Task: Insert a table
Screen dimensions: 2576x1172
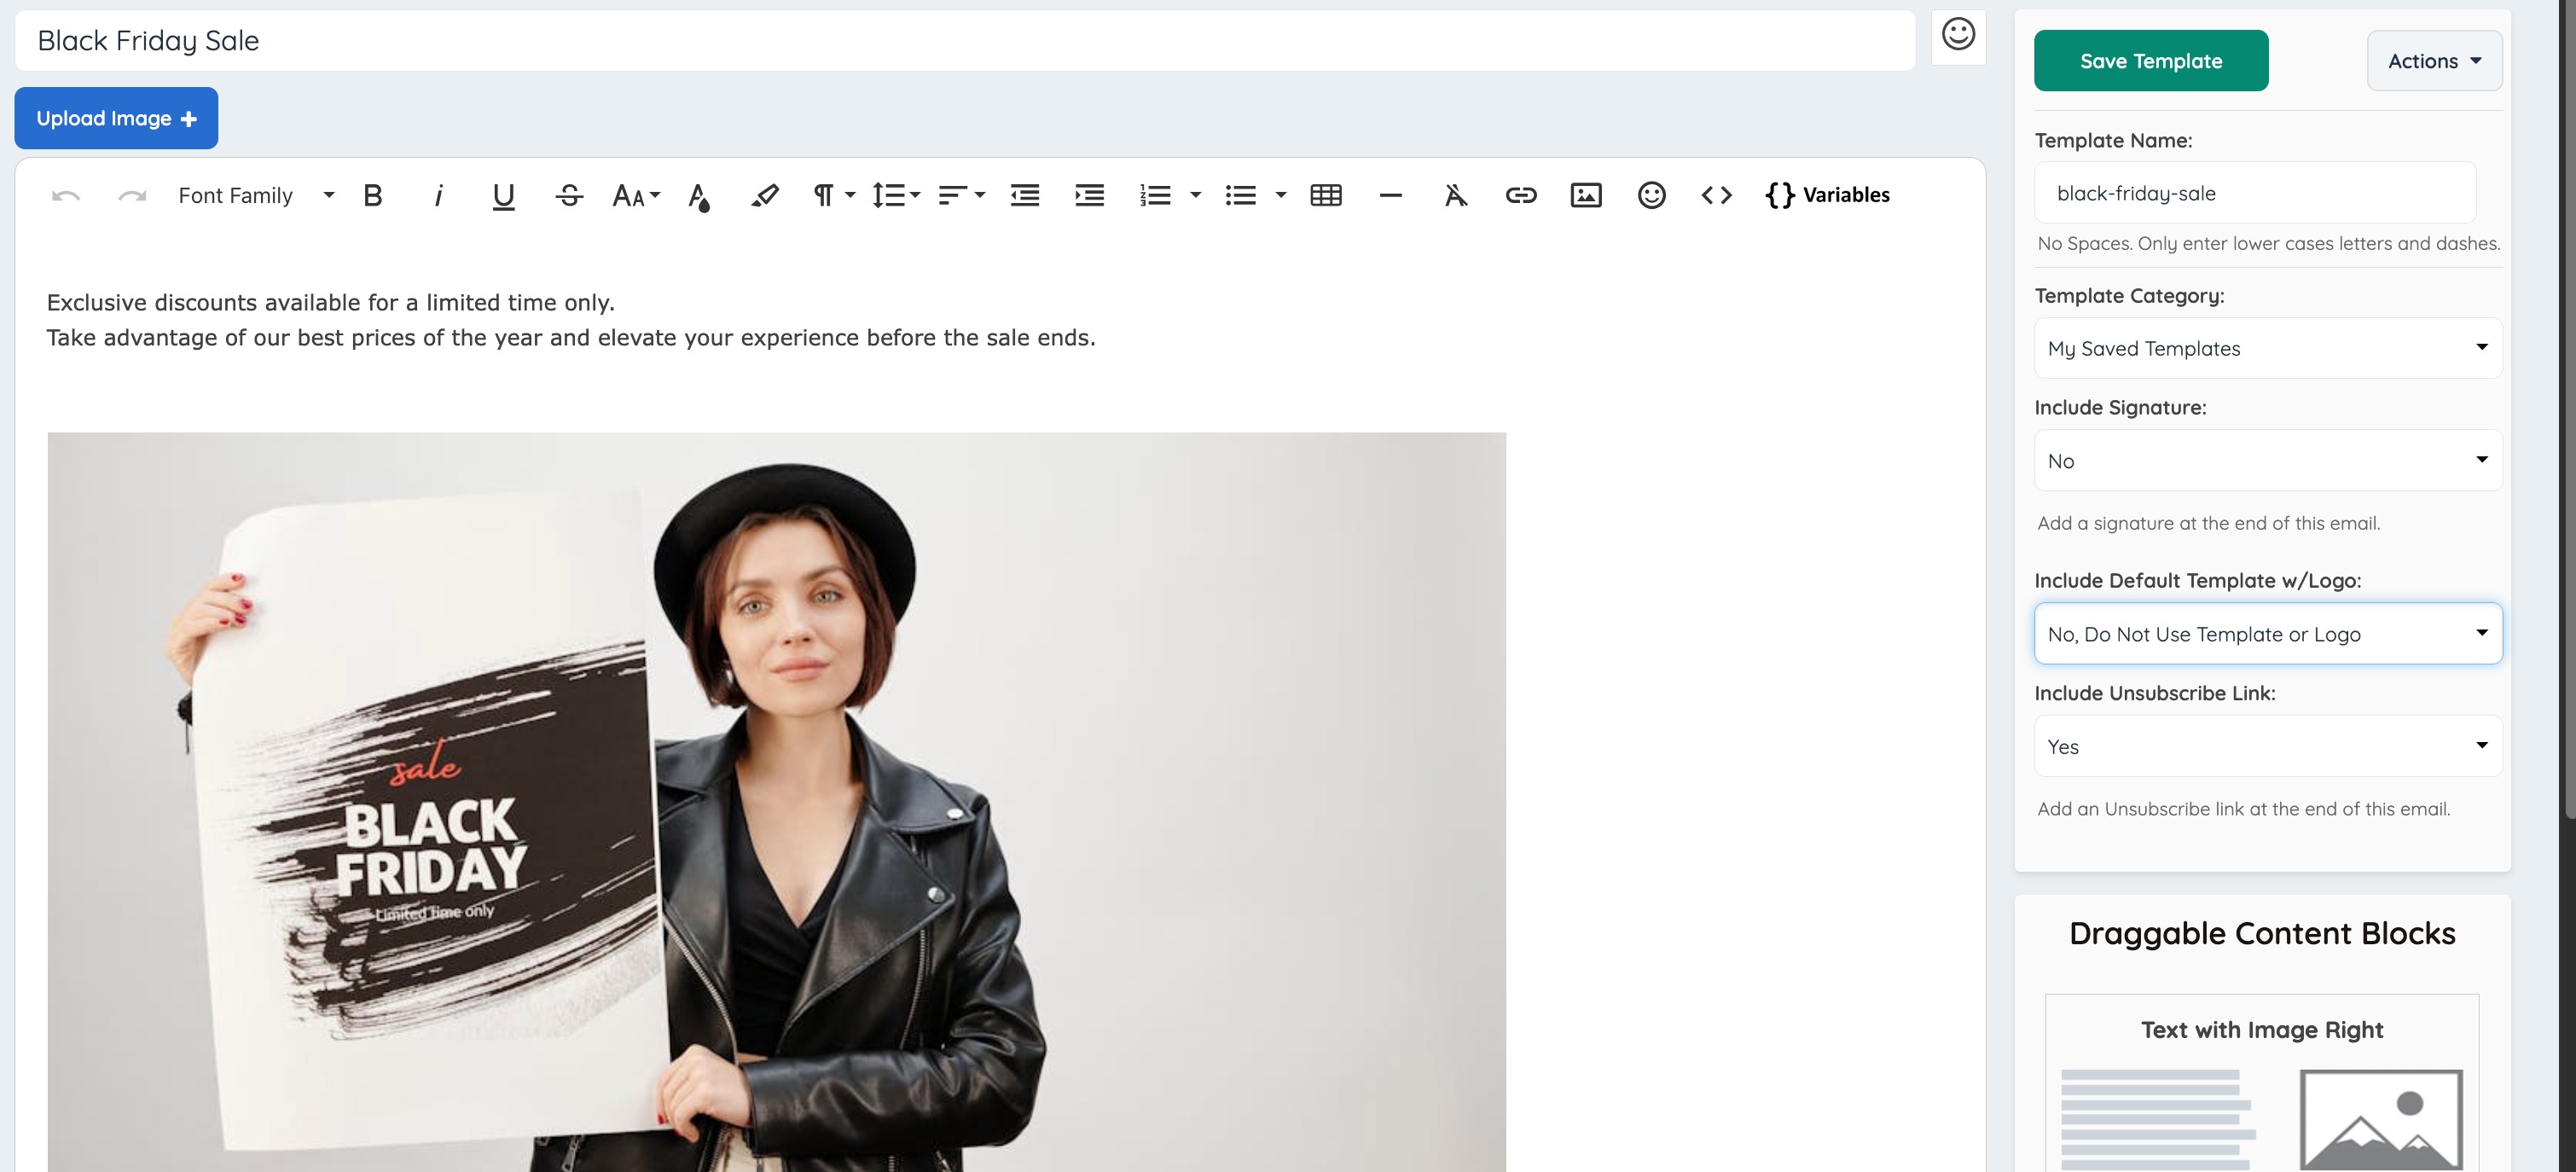Action: [x=1326, y=195]
